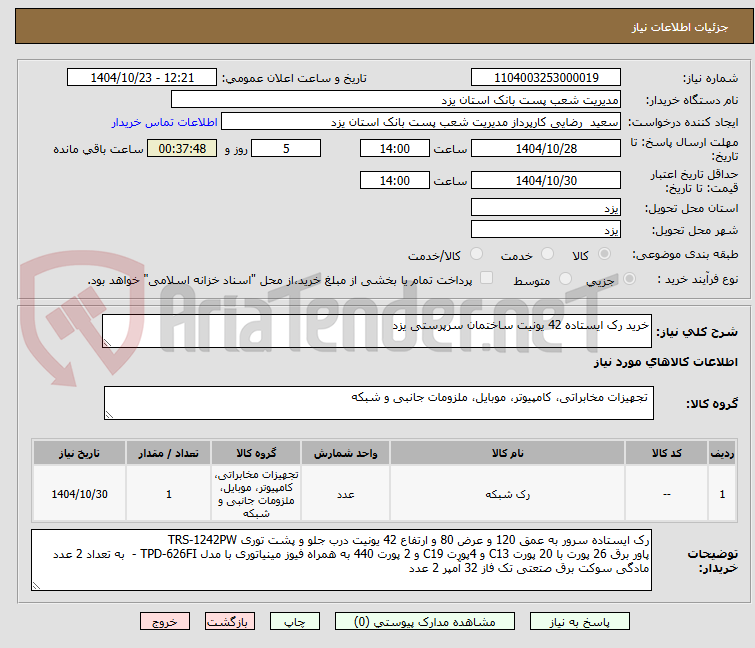Image resolution: width=755 pixels, height=648 pixels.
Task: Open 'مشاهده مدارک پیوستی (0)' attachments
Action: tap(424, 622)
